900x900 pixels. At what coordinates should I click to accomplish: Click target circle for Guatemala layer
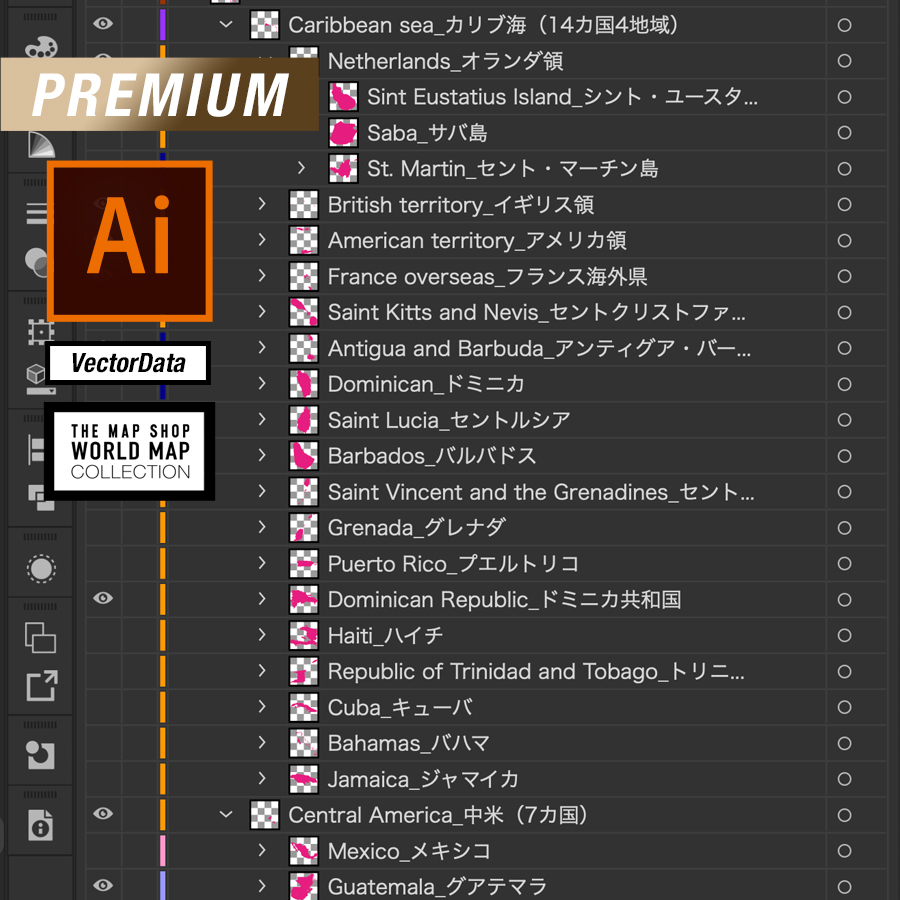point(844,887)
